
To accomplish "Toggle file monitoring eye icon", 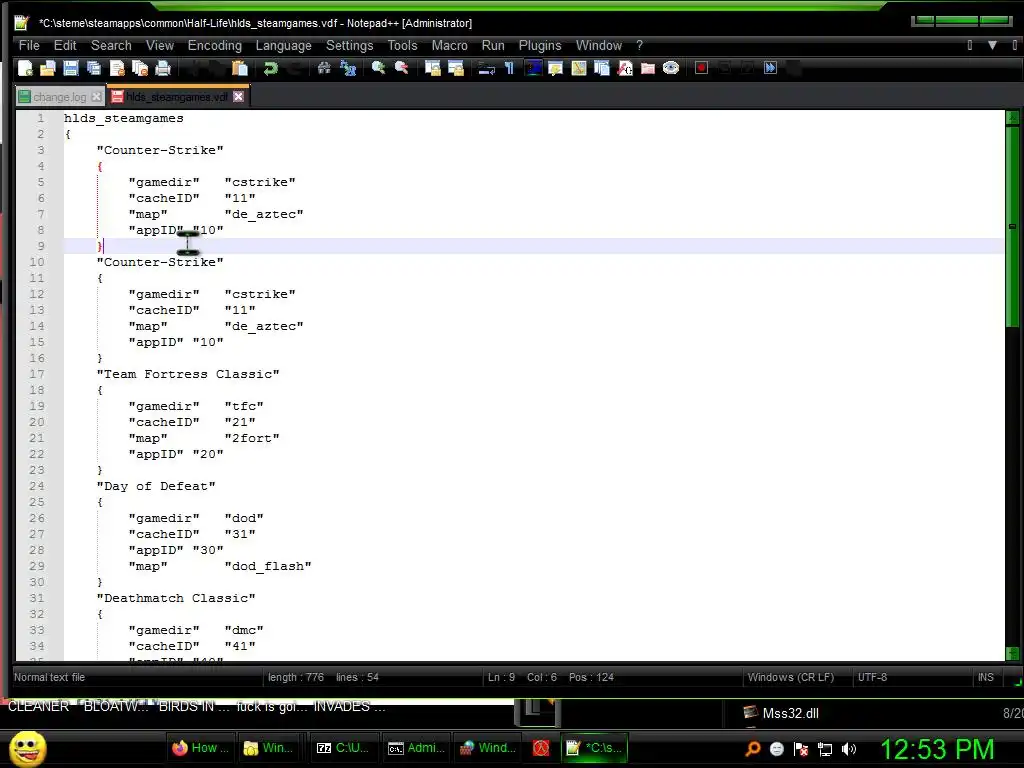I will (671, 68).
